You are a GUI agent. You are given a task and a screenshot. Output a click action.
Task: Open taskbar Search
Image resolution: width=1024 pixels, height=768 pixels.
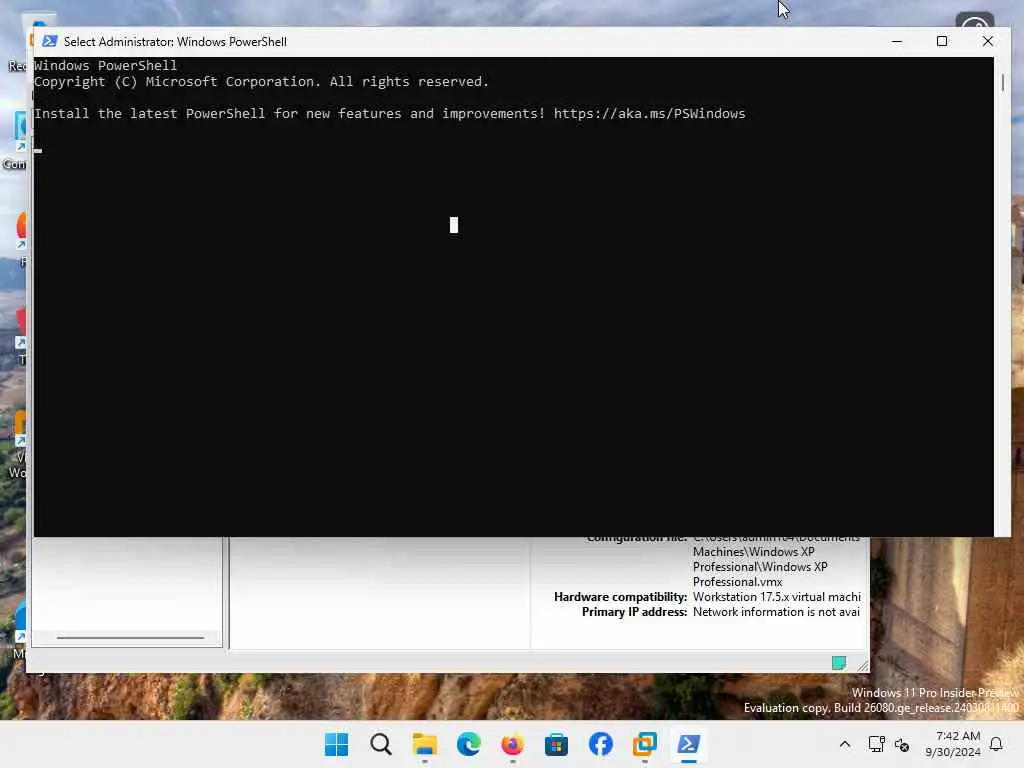pyautogui.click(x=381, y=744)
